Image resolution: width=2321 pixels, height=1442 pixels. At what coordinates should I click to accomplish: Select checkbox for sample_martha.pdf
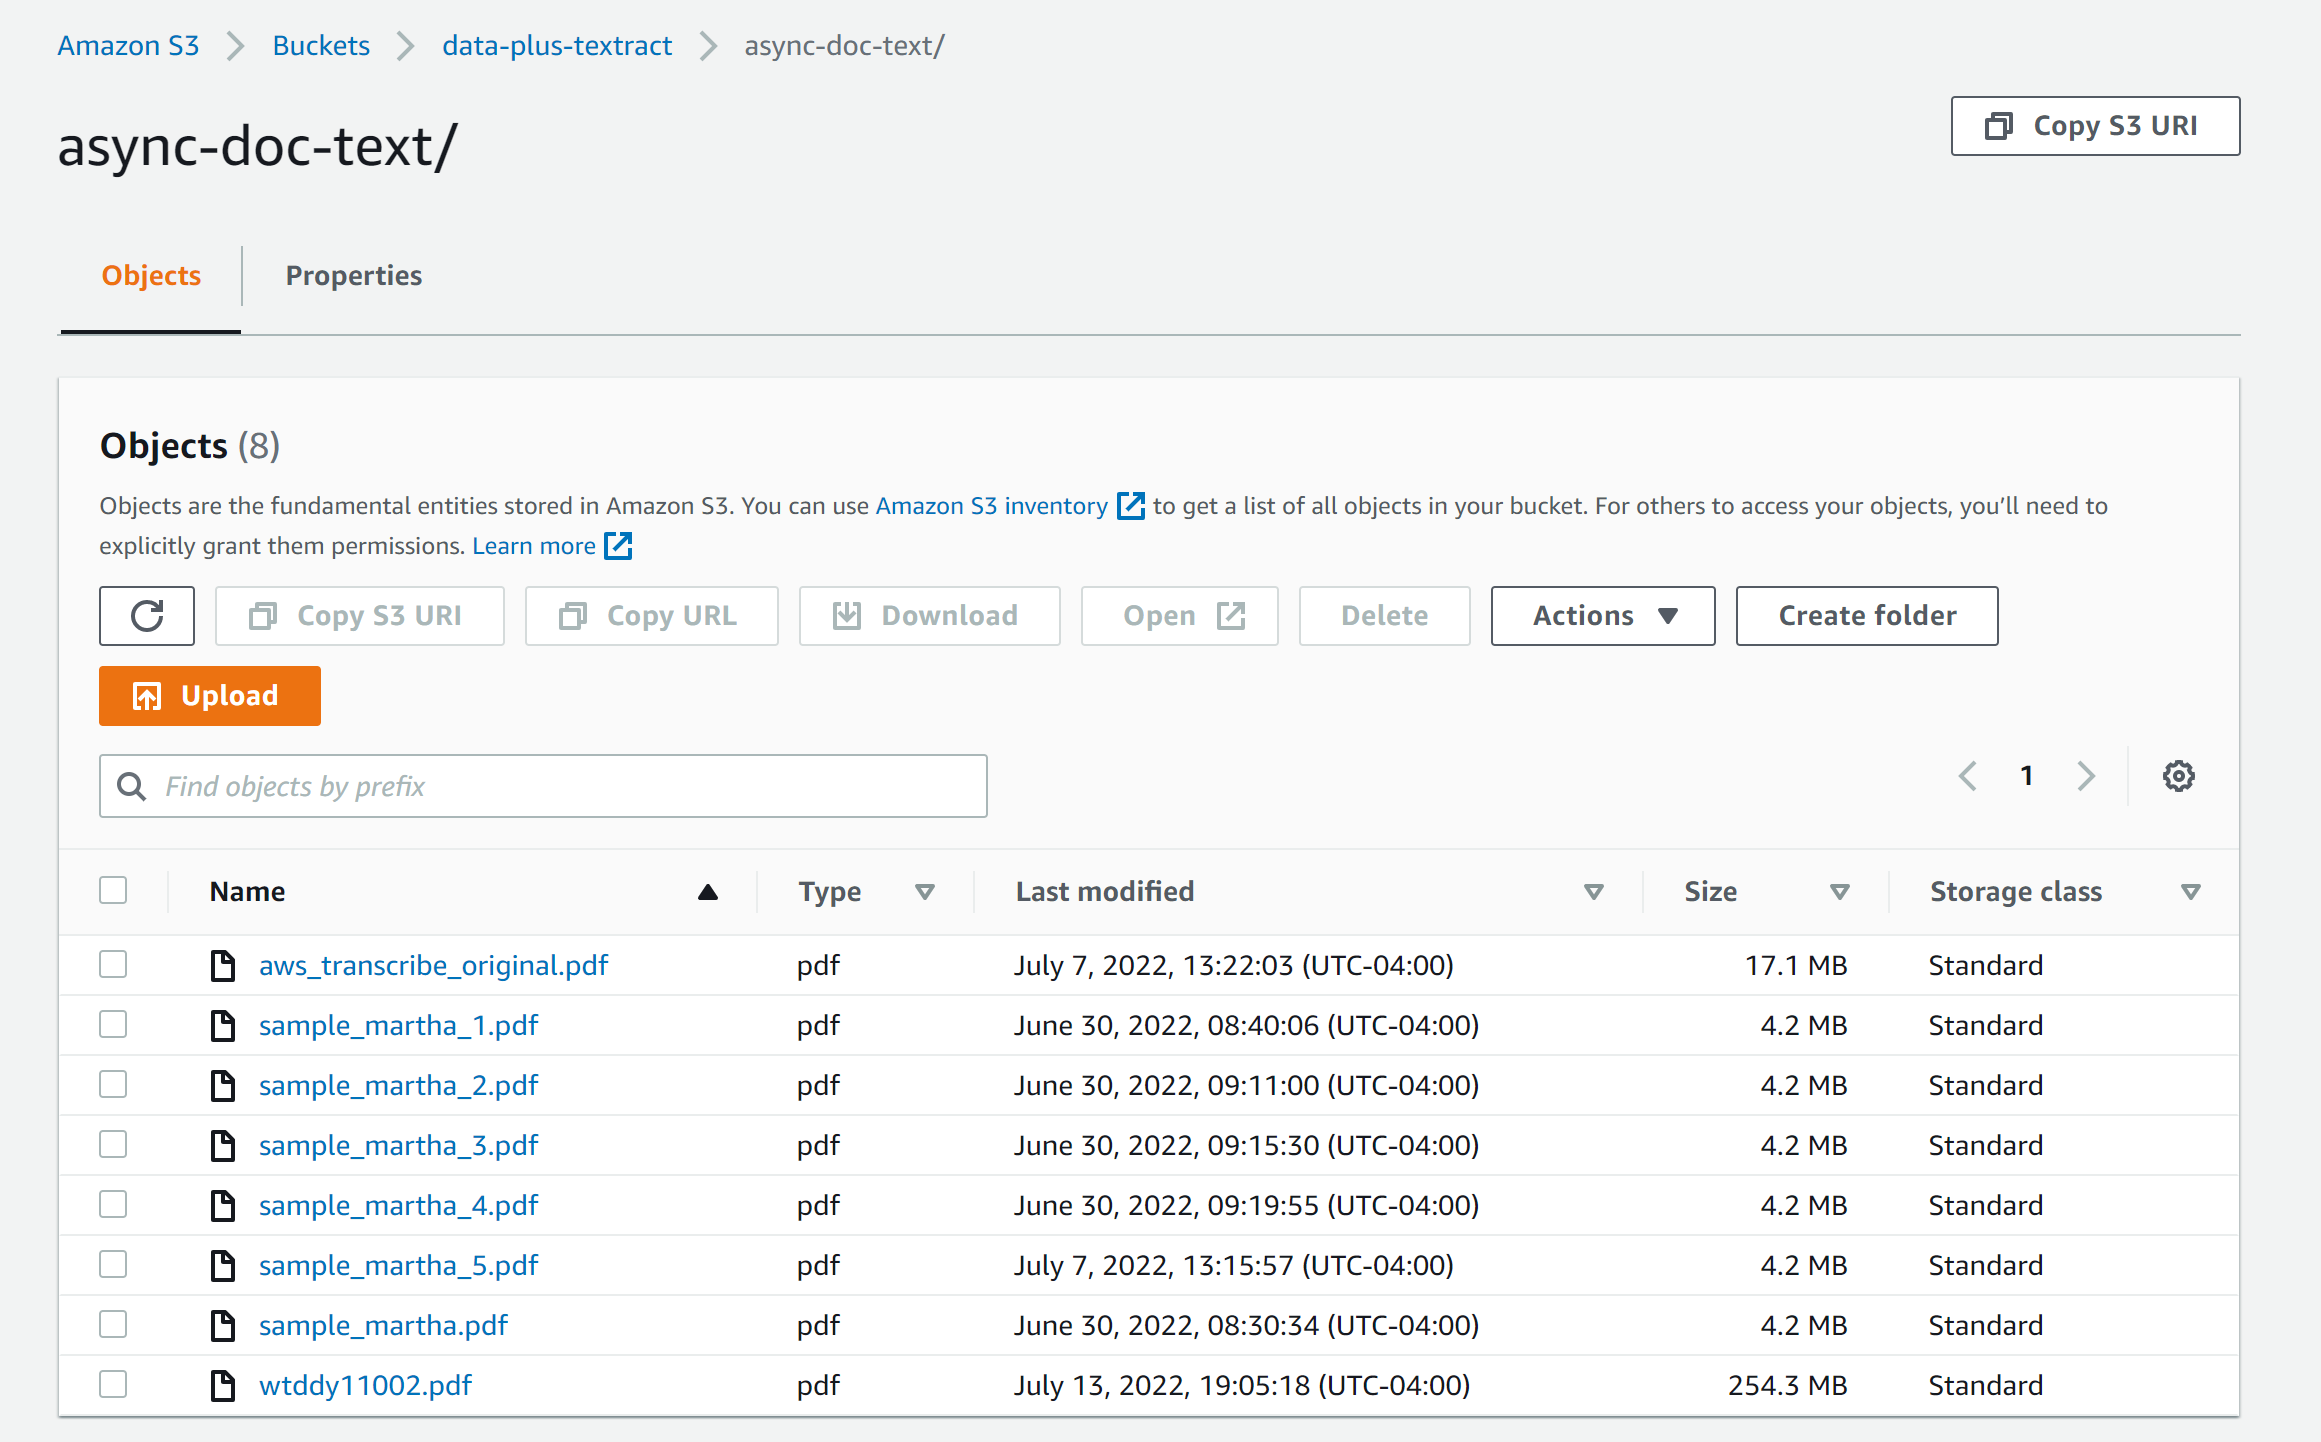pyautogui.click(x=113, y=1324)
